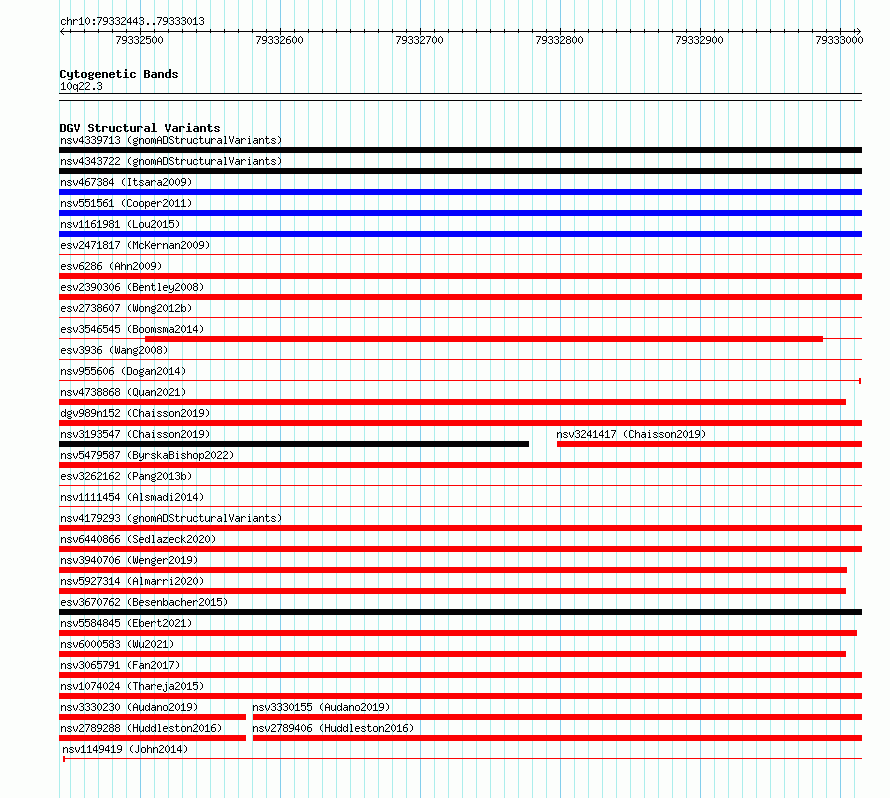Click the chr10:79332443..79333013 coordinate label
This screenshot has height=798, width=890.
pyautogui.click(x=132, y=22)
